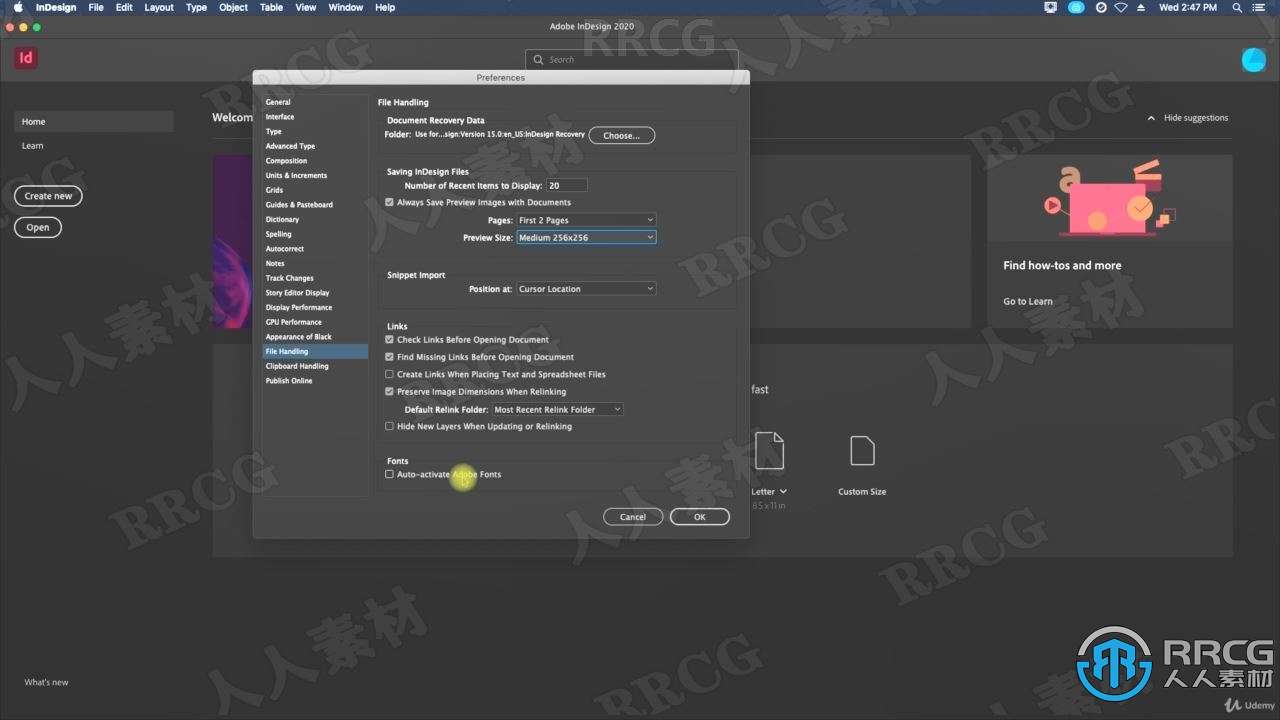
Task: Click the search magnifier icon
Action: [540, 59]
